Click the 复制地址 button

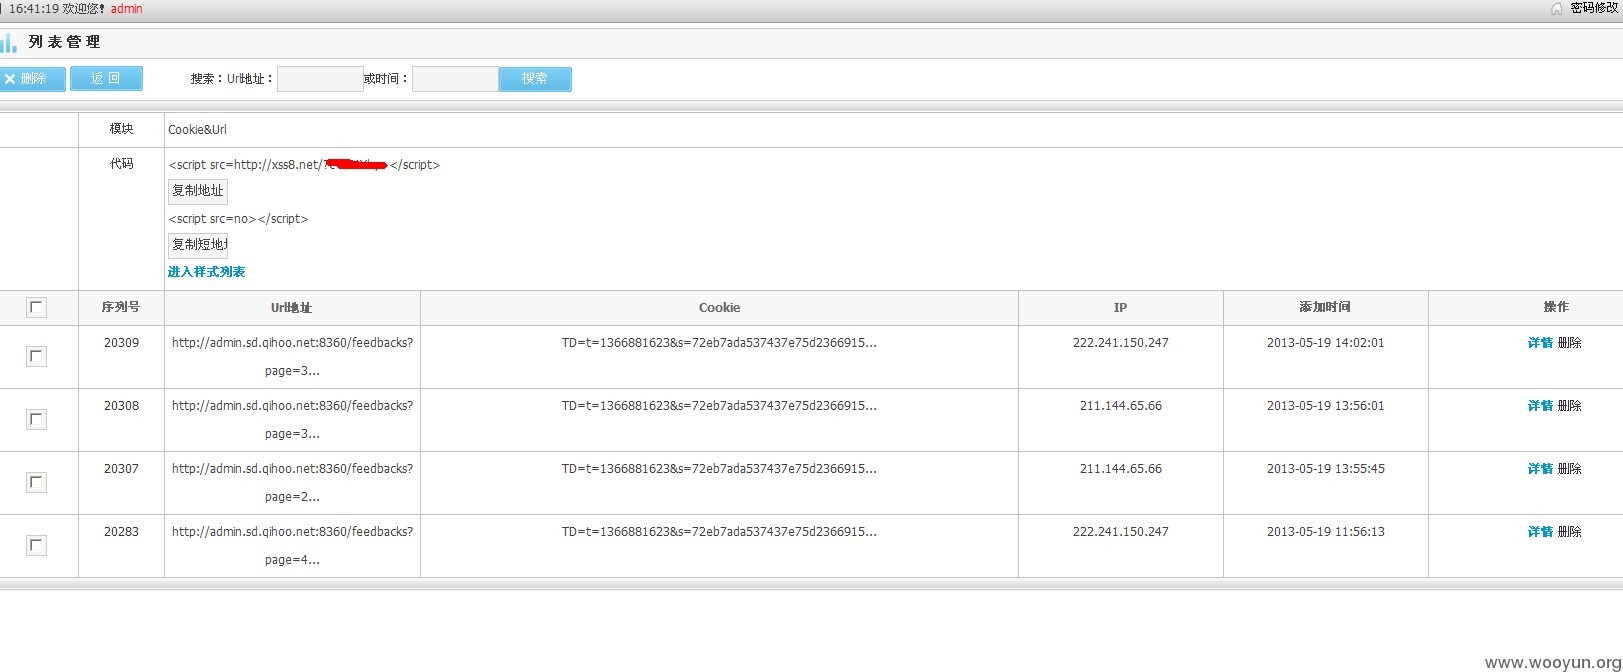(198, 191)
